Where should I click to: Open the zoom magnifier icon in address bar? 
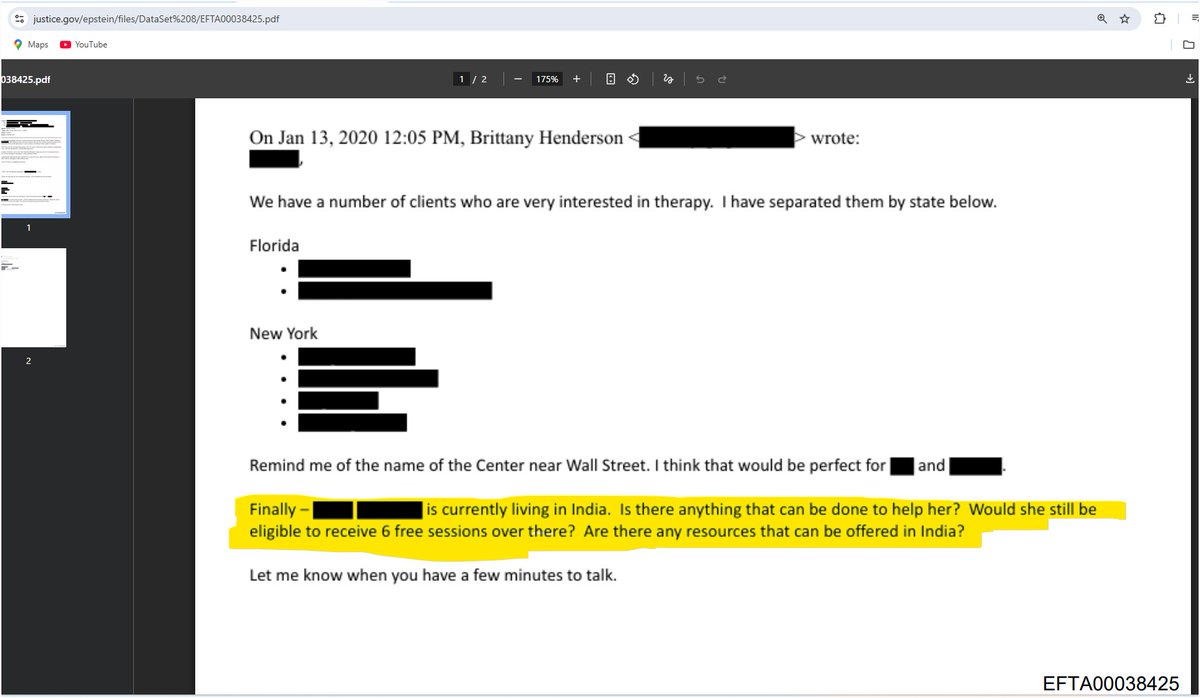tap(1102, 18)
